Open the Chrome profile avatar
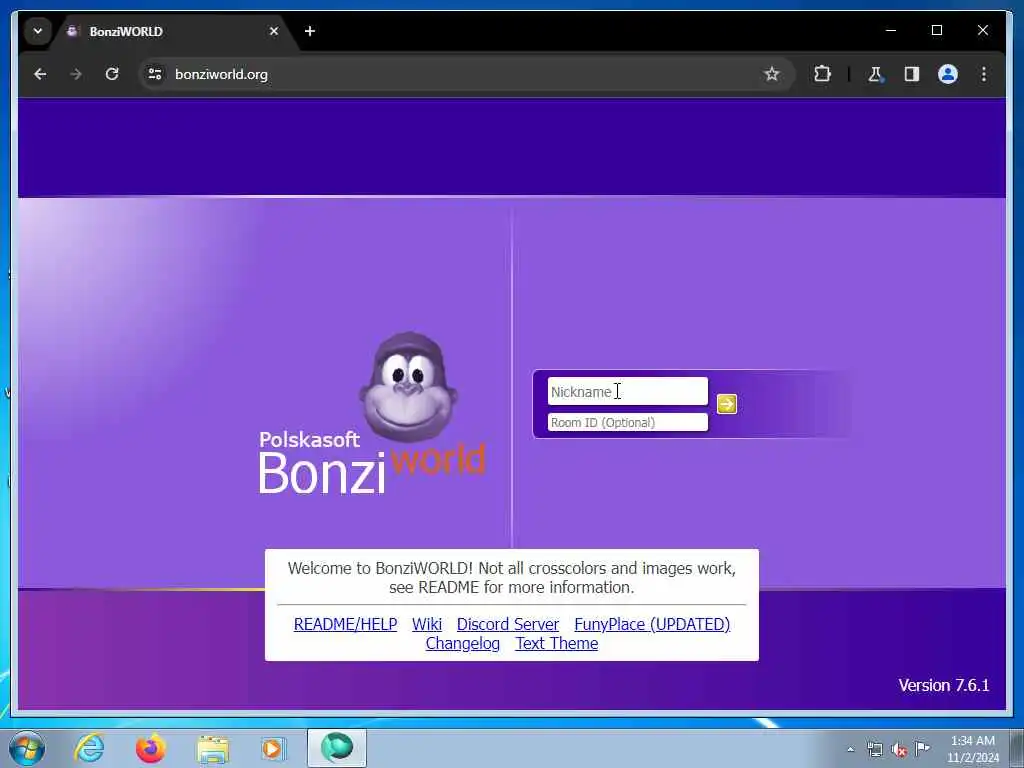The image size is (1024, 768). (x=948, y=74)
